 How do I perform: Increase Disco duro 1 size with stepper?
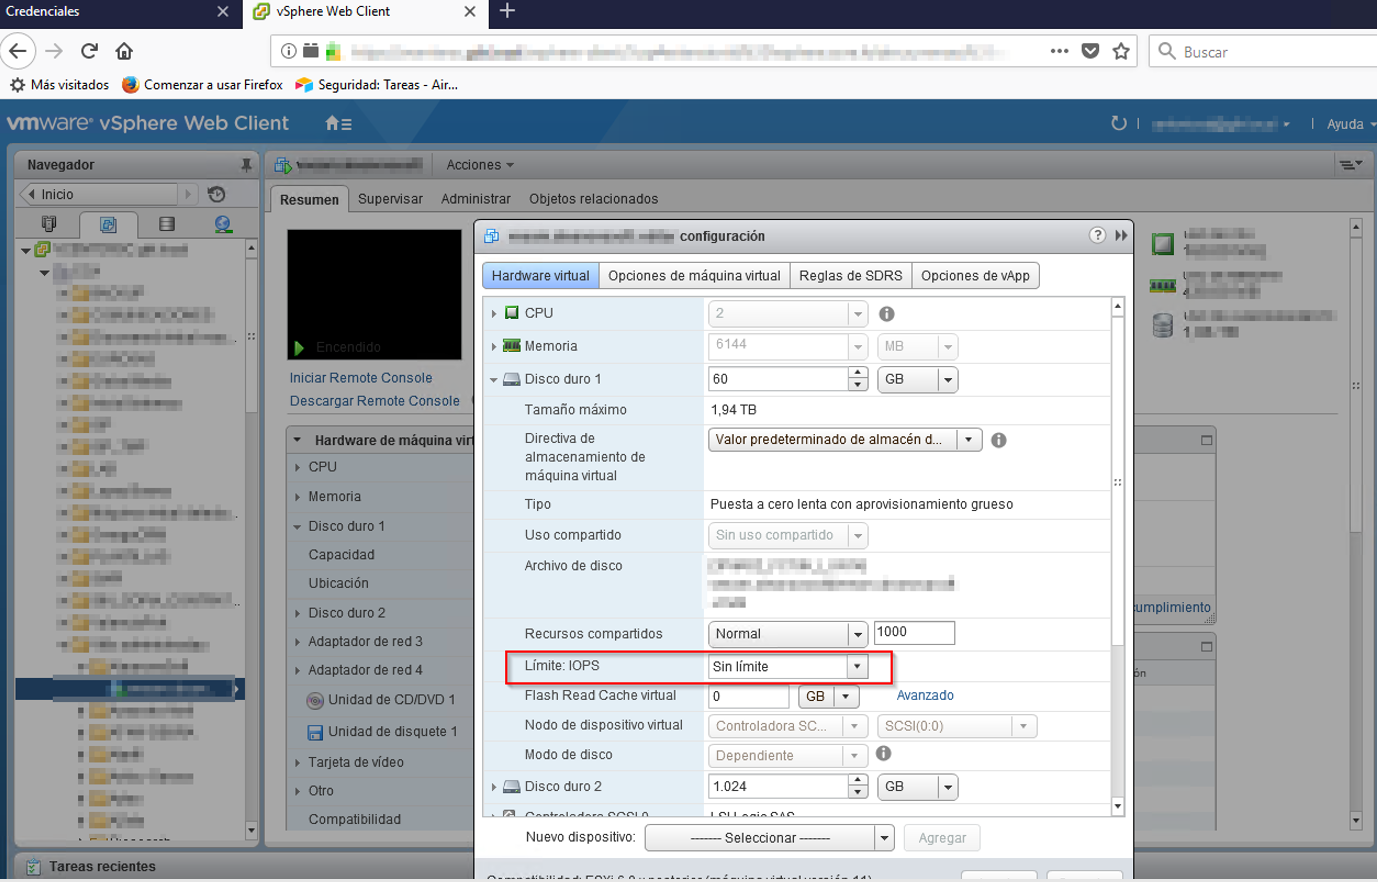point(857,373)
